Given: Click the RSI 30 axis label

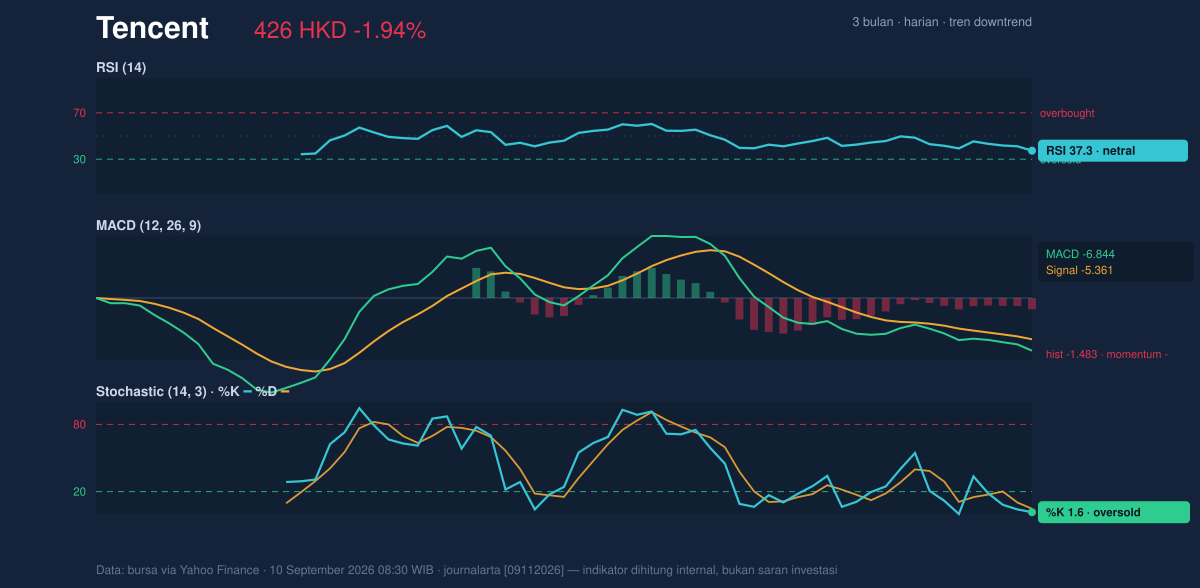Looking at the screenshot, I should [x=79, y=159].
